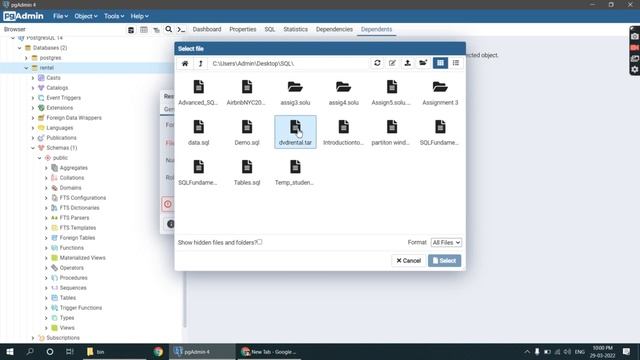Screen dimensions: 640x360
Task: Select the Demo.sql file
Action: click(247, 132)
